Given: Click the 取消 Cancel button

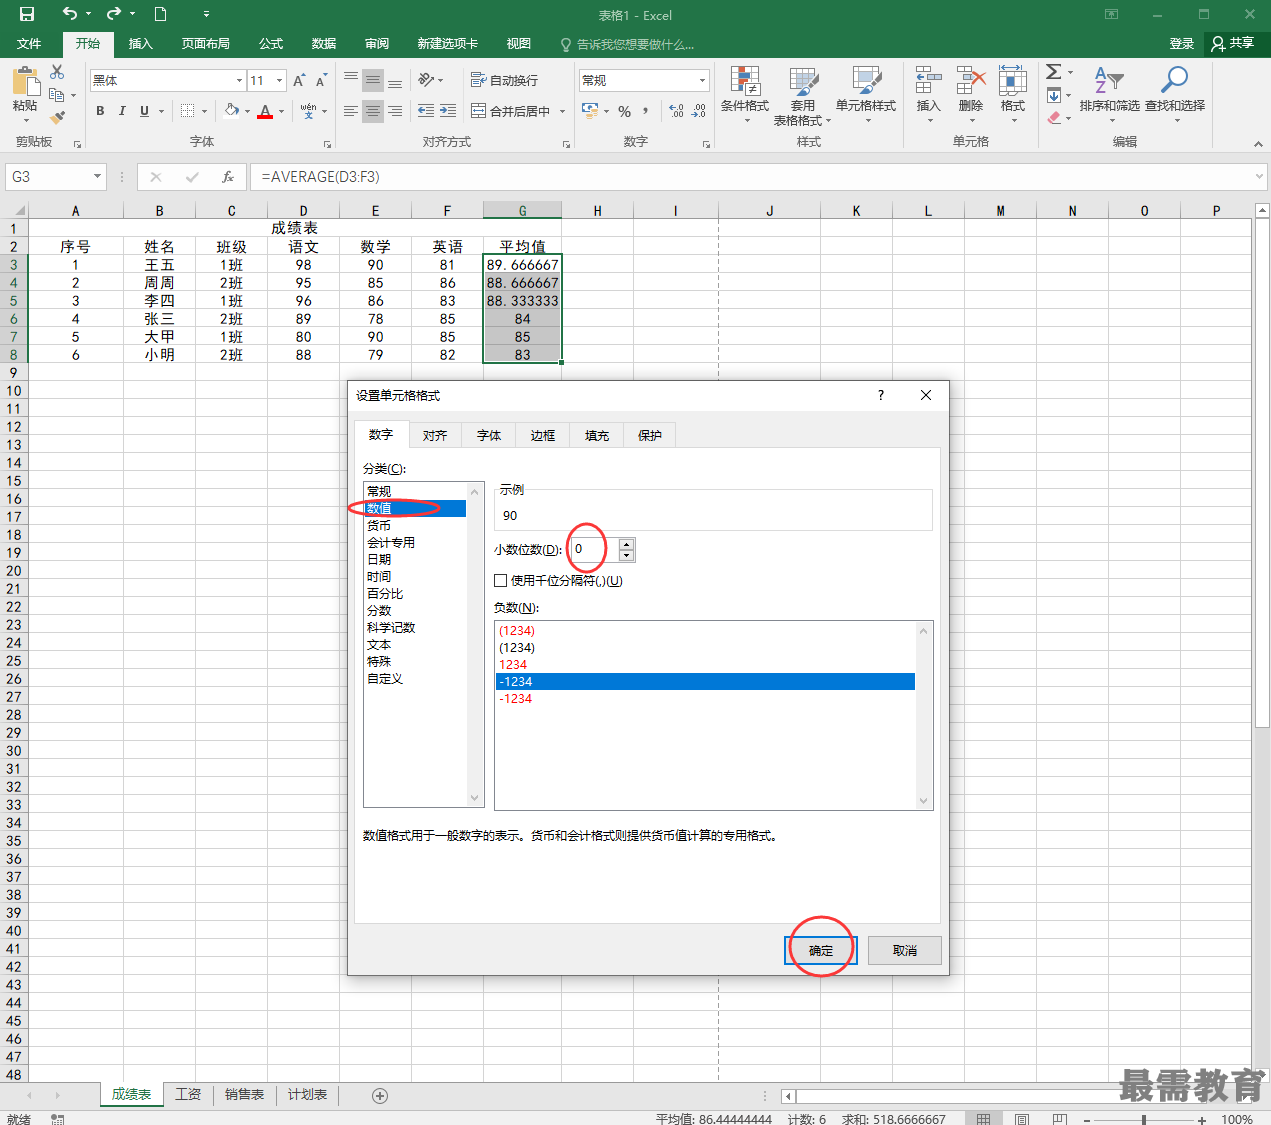Looking at the screenshot, I should point(905,950).
